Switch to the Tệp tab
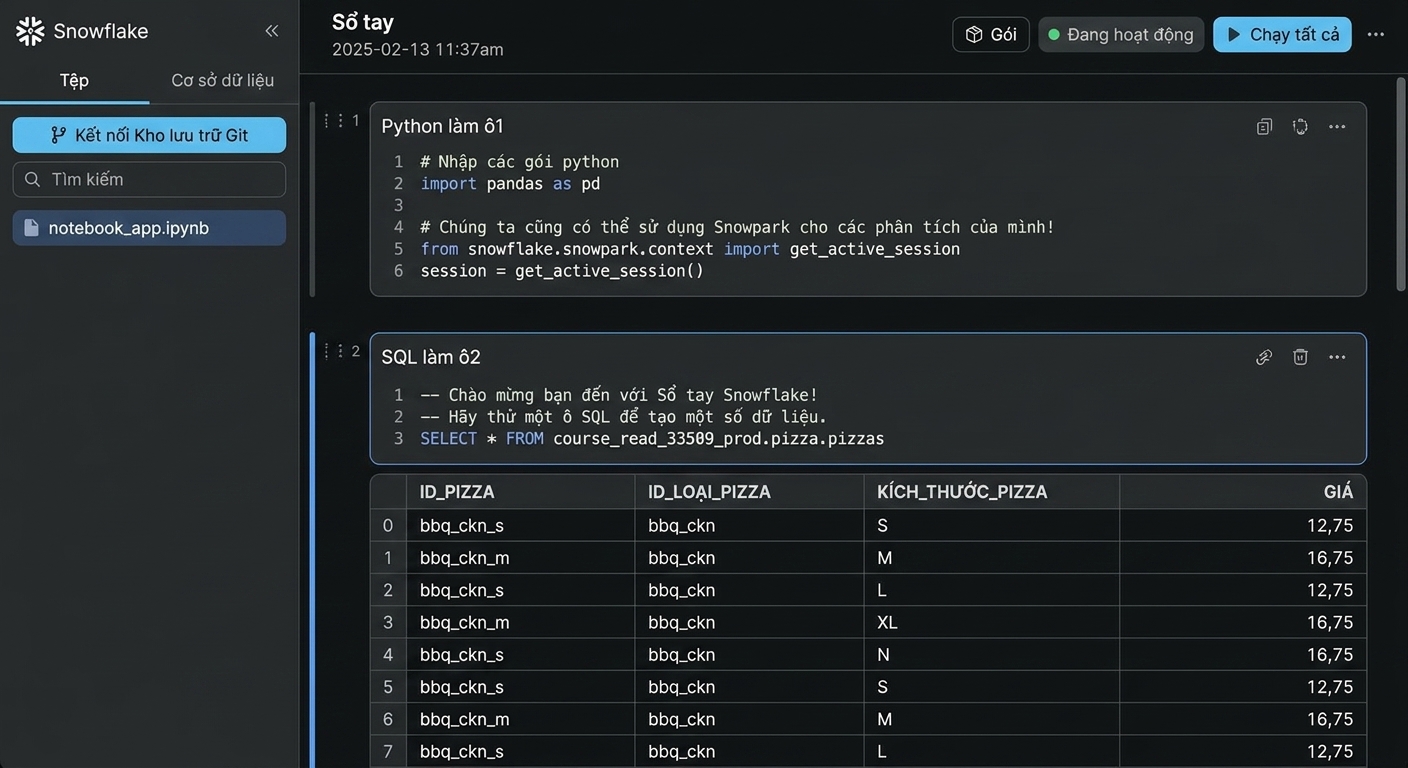Viewport: 1408px width, 768px height. pyautogui.click(x=74, y=80)
